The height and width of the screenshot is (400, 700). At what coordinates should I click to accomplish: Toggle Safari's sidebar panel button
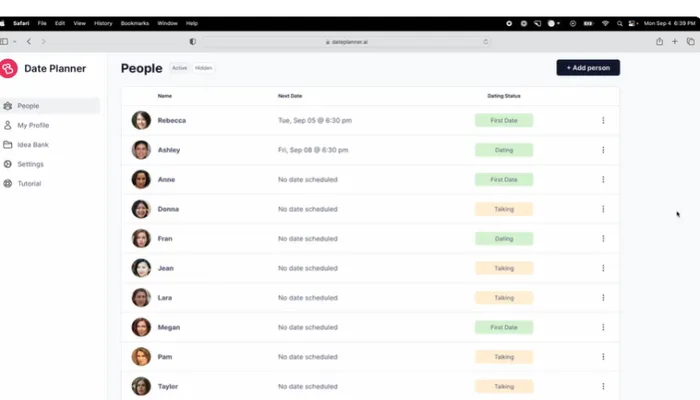pyautogui.click(x=6, y=42)
